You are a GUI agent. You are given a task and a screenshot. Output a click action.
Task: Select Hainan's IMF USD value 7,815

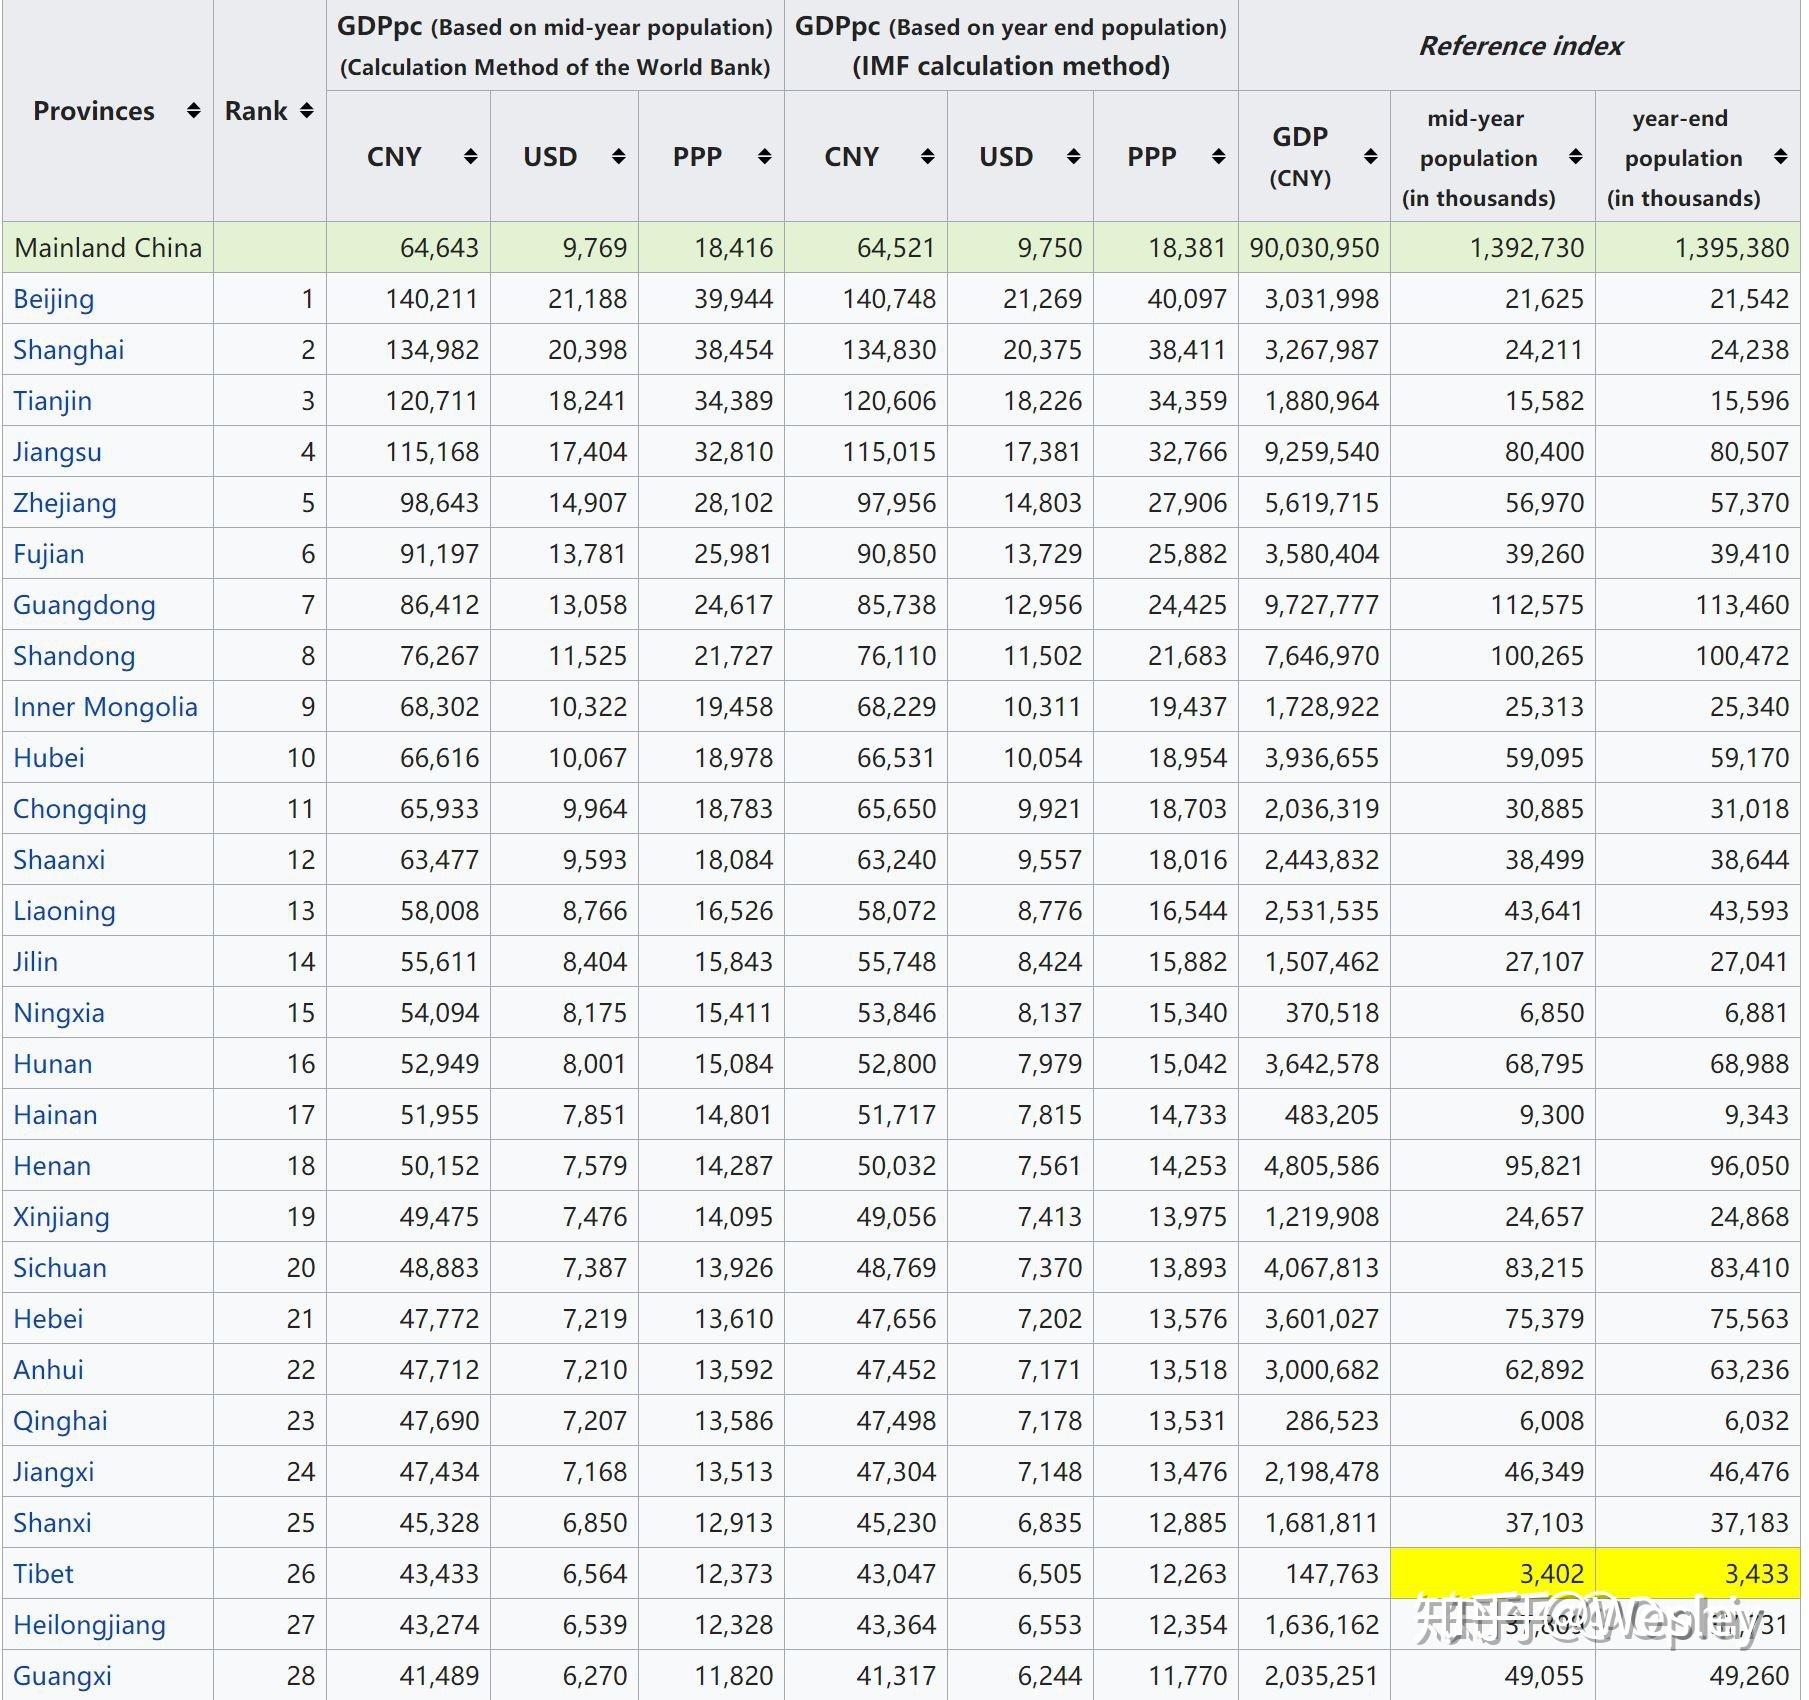(x=1049, y=1115)
